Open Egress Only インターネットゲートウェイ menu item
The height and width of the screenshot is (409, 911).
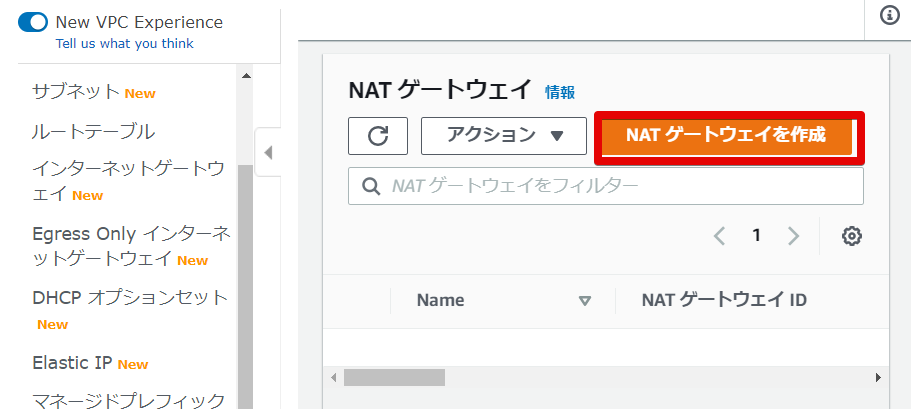pyautogui.click(x=131, y=247)
